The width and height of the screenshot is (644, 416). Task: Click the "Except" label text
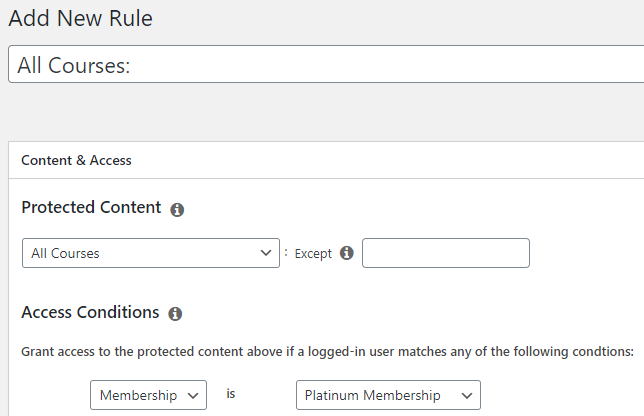pos(313,254)
